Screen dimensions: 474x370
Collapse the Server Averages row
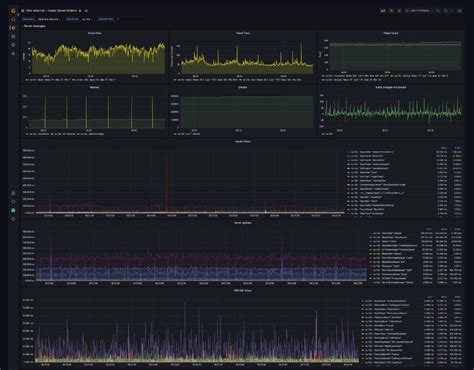[x=34, y=26]
